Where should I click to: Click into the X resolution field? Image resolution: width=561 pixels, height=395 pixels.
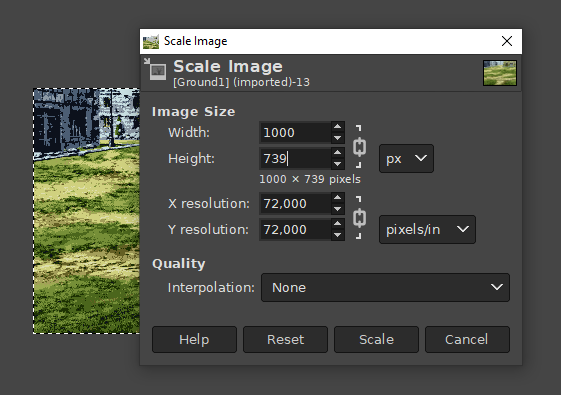pyautogui.click(x=296, y=204)
